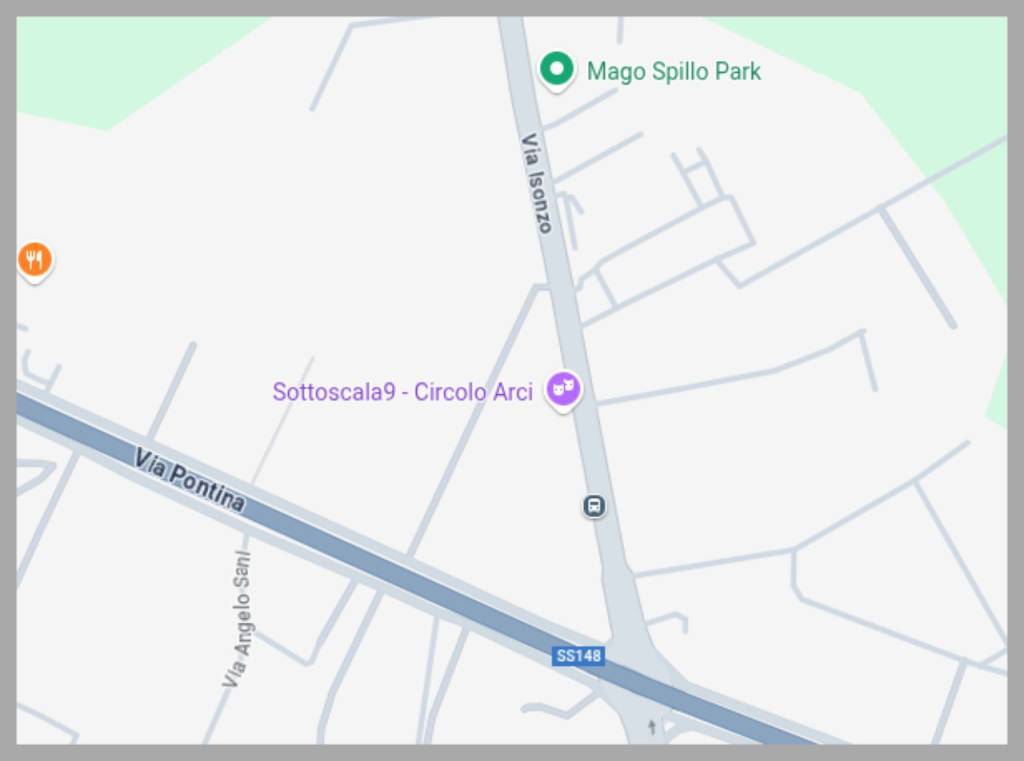Click the curved road stub left of the one-way arrow
The height and width of the screenshot is (761, 1024).
[557, 707]
